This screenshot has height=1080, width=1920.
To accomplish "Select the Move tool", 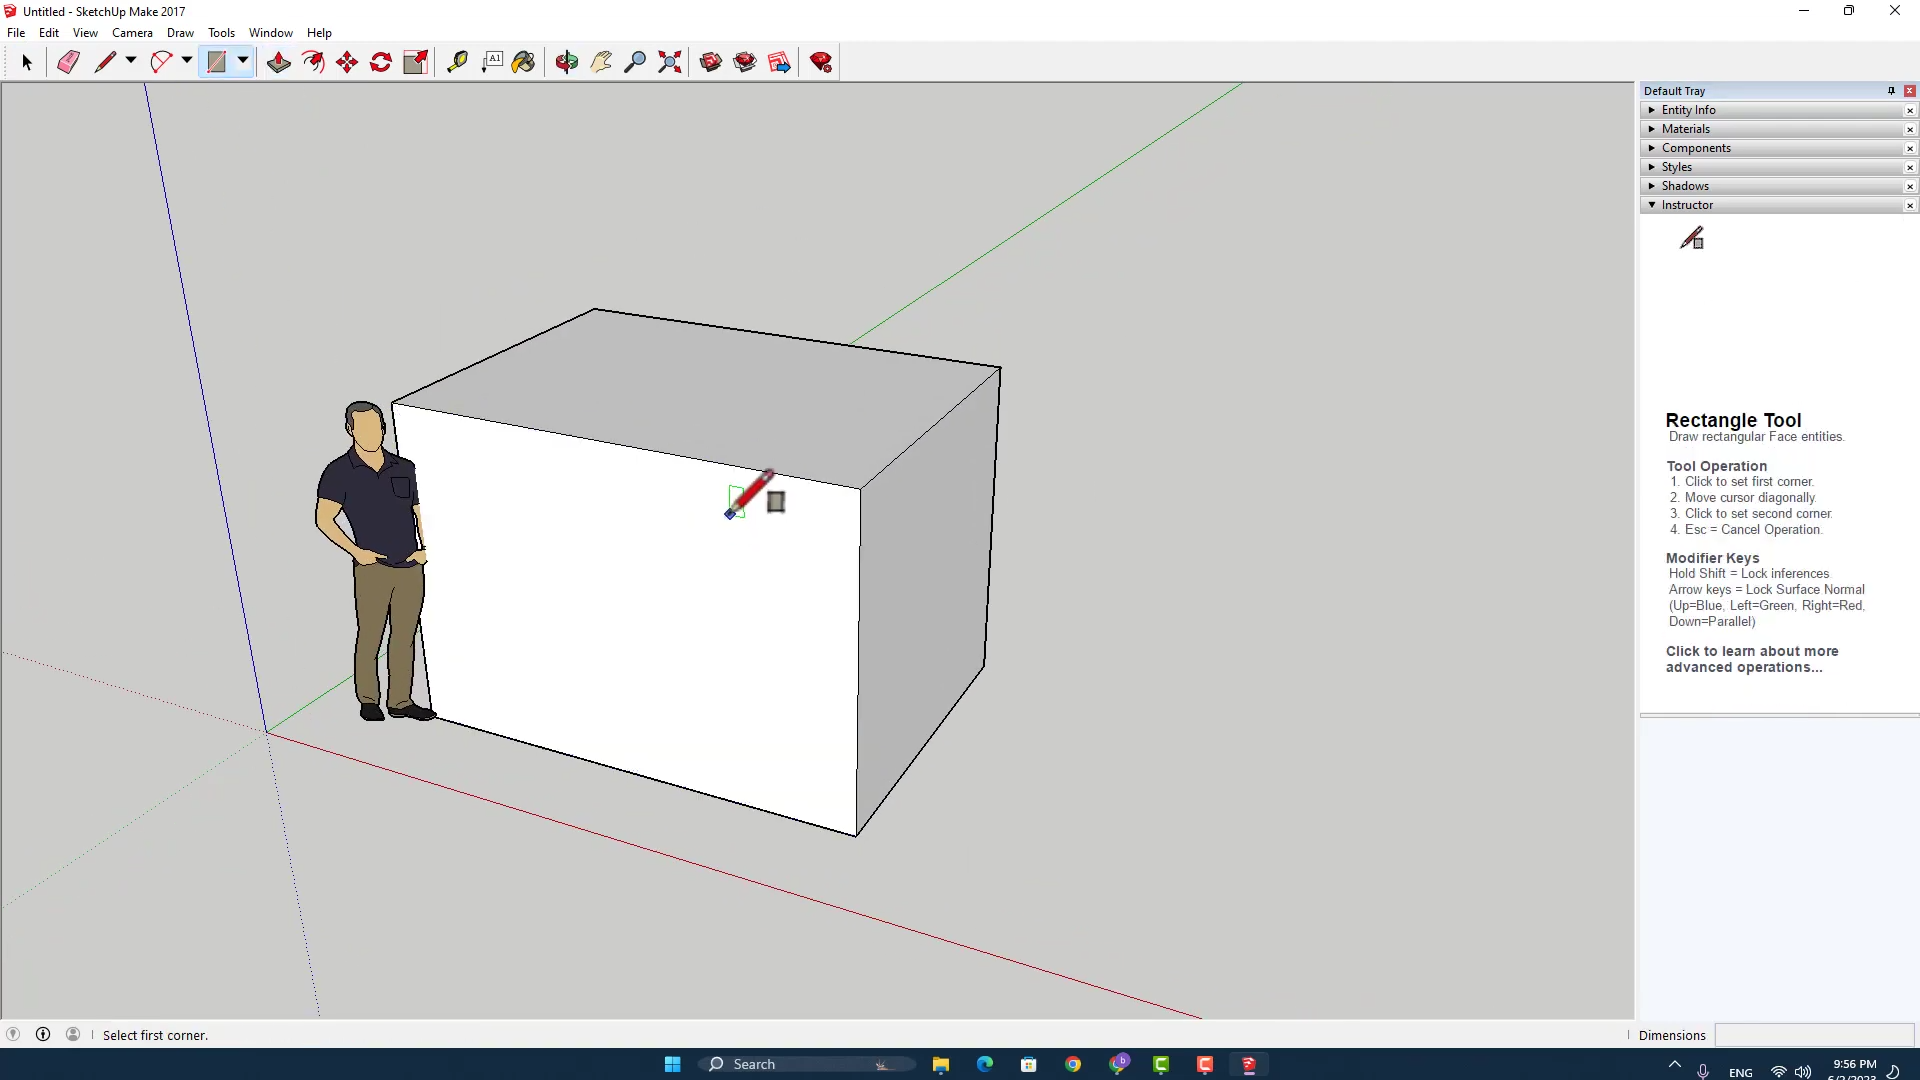I will (347, 62).
